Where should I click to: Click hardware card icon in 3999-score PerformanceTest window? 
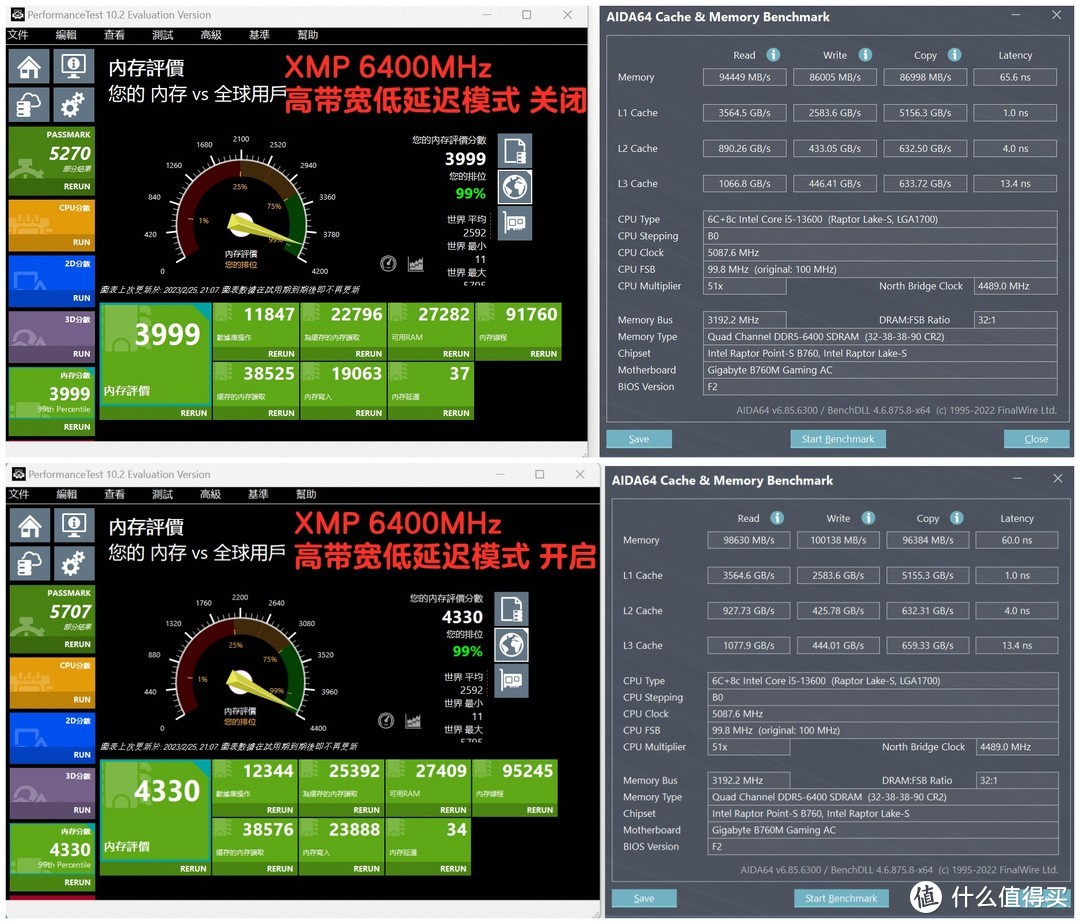515,222
